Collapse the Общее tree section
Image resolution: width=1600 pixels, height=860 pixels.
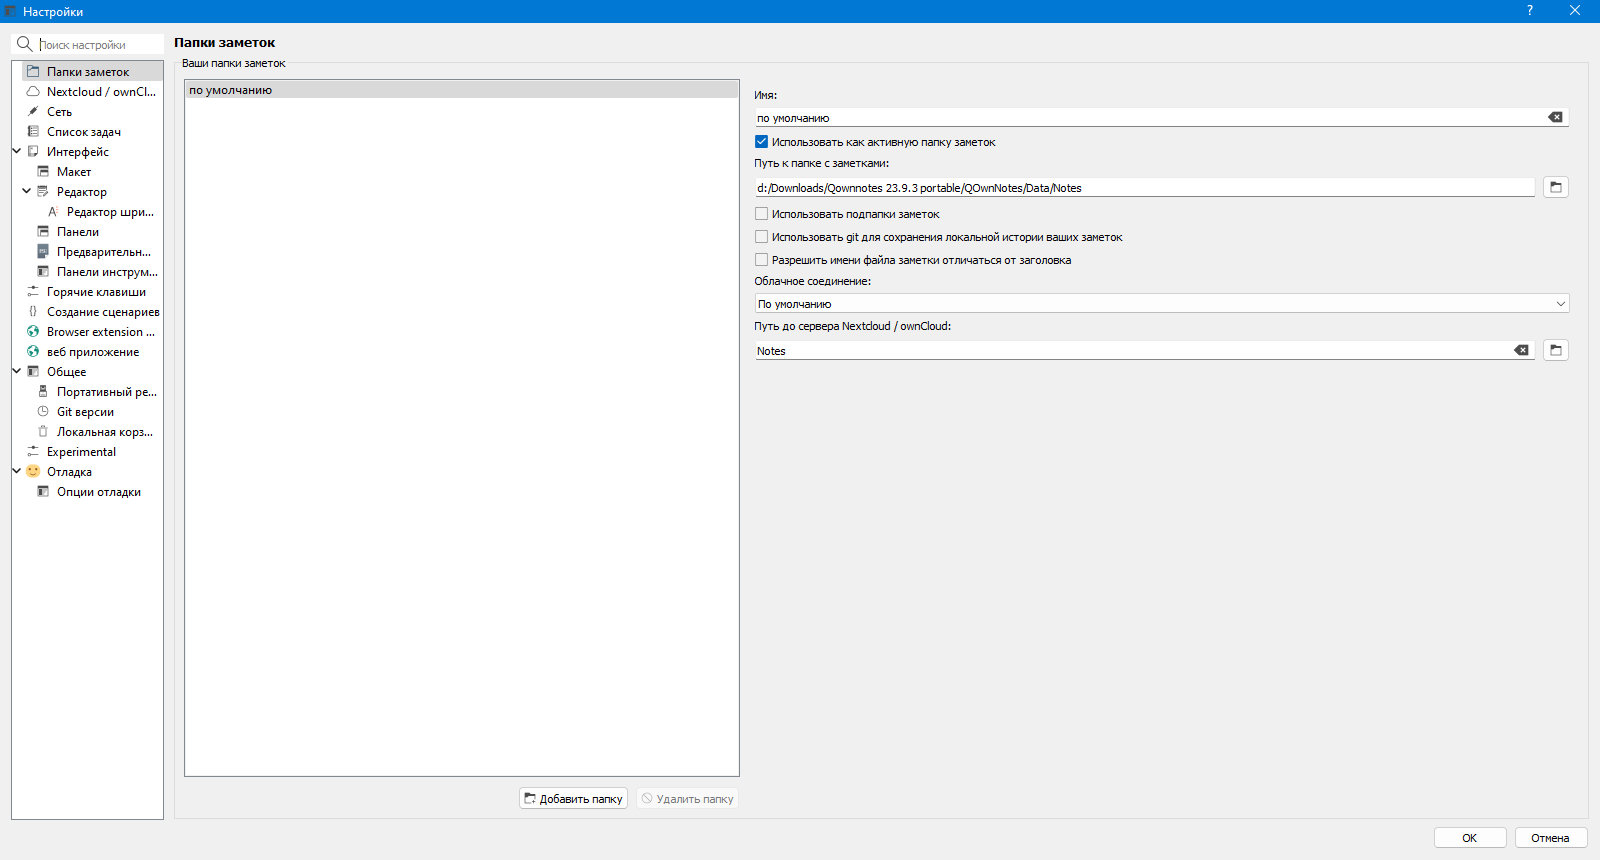pos(17,371)
